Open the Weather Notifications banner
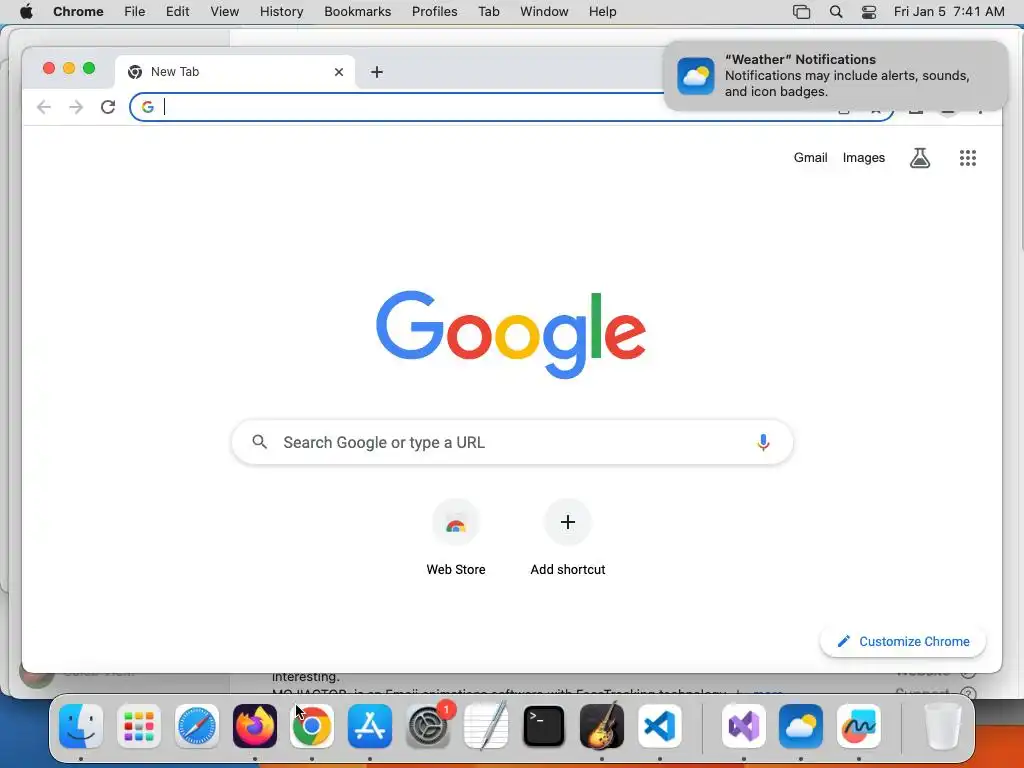Screen dimensions: 1024x768 (835, 76)
